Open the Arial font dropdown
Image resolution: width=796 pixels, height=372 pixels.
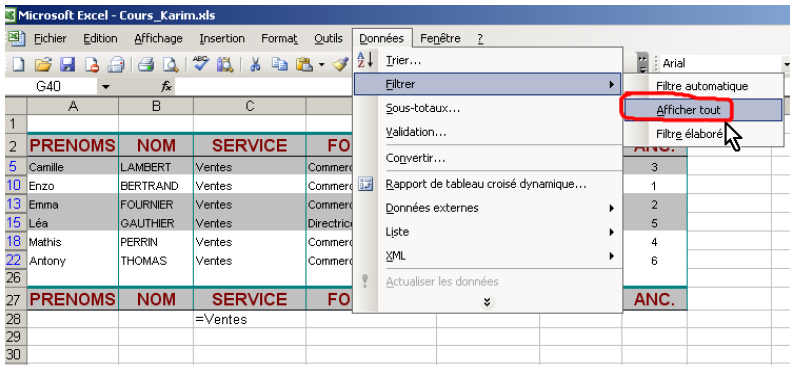(787, 64)
